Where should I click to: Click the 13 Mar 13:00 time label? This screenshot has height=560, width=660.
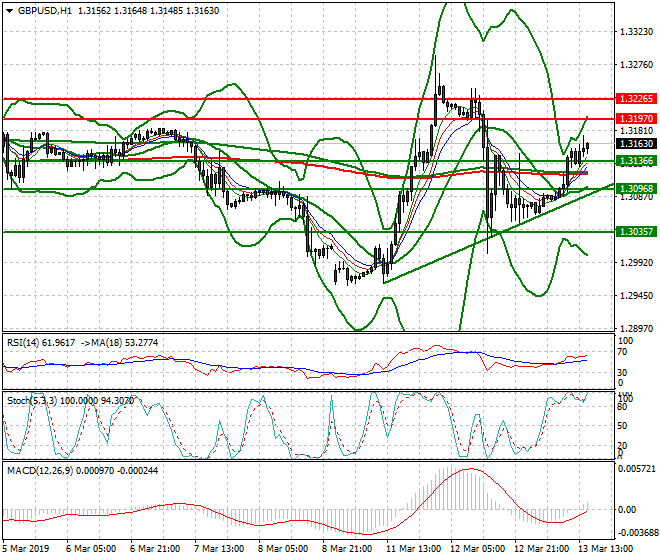[x=605, y=549]
